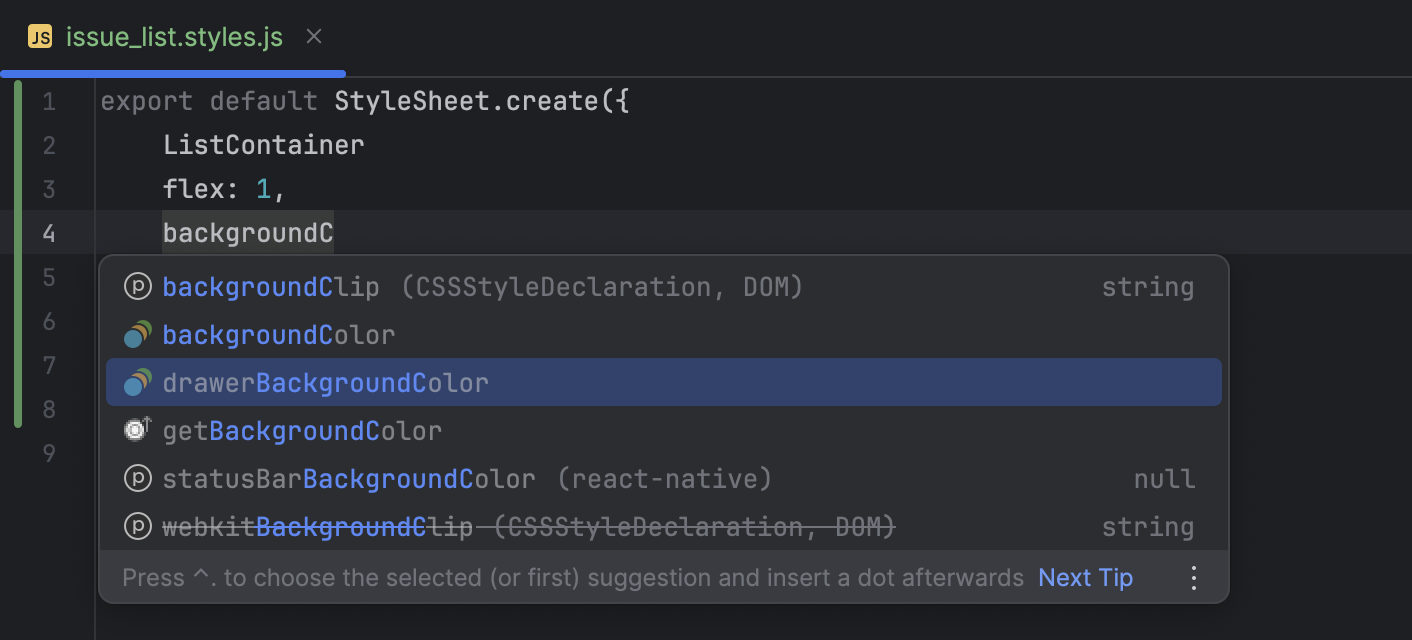The width and height of the screenshot is (1412, 640).
Task: Click the deprecated icon next to webkitBackgroundClip entry
Action: 138,526
